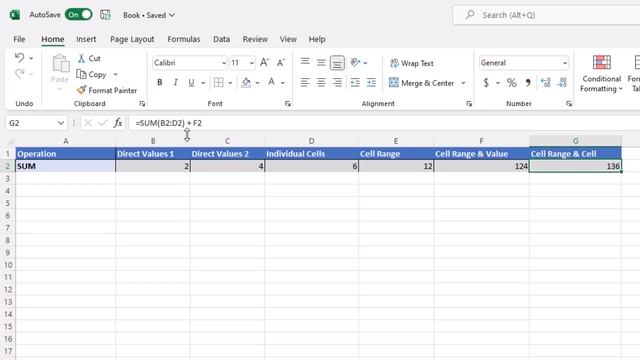Select the column G header

point(576,141)
